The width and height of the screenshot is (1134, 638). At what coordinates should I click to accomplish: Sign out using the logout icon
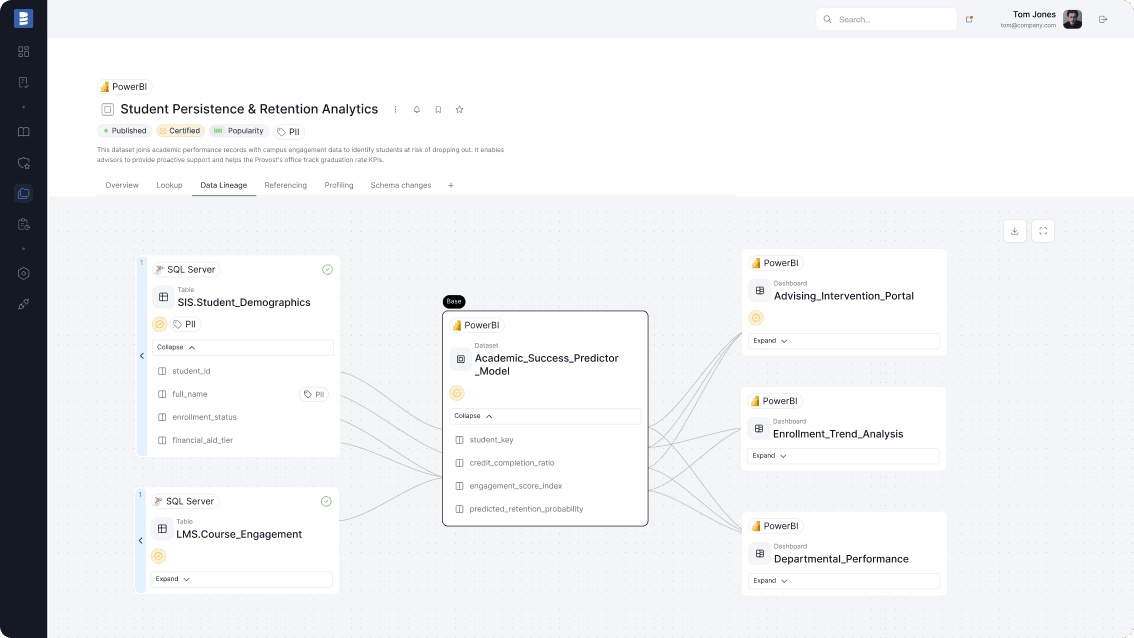pos(1104,19)
